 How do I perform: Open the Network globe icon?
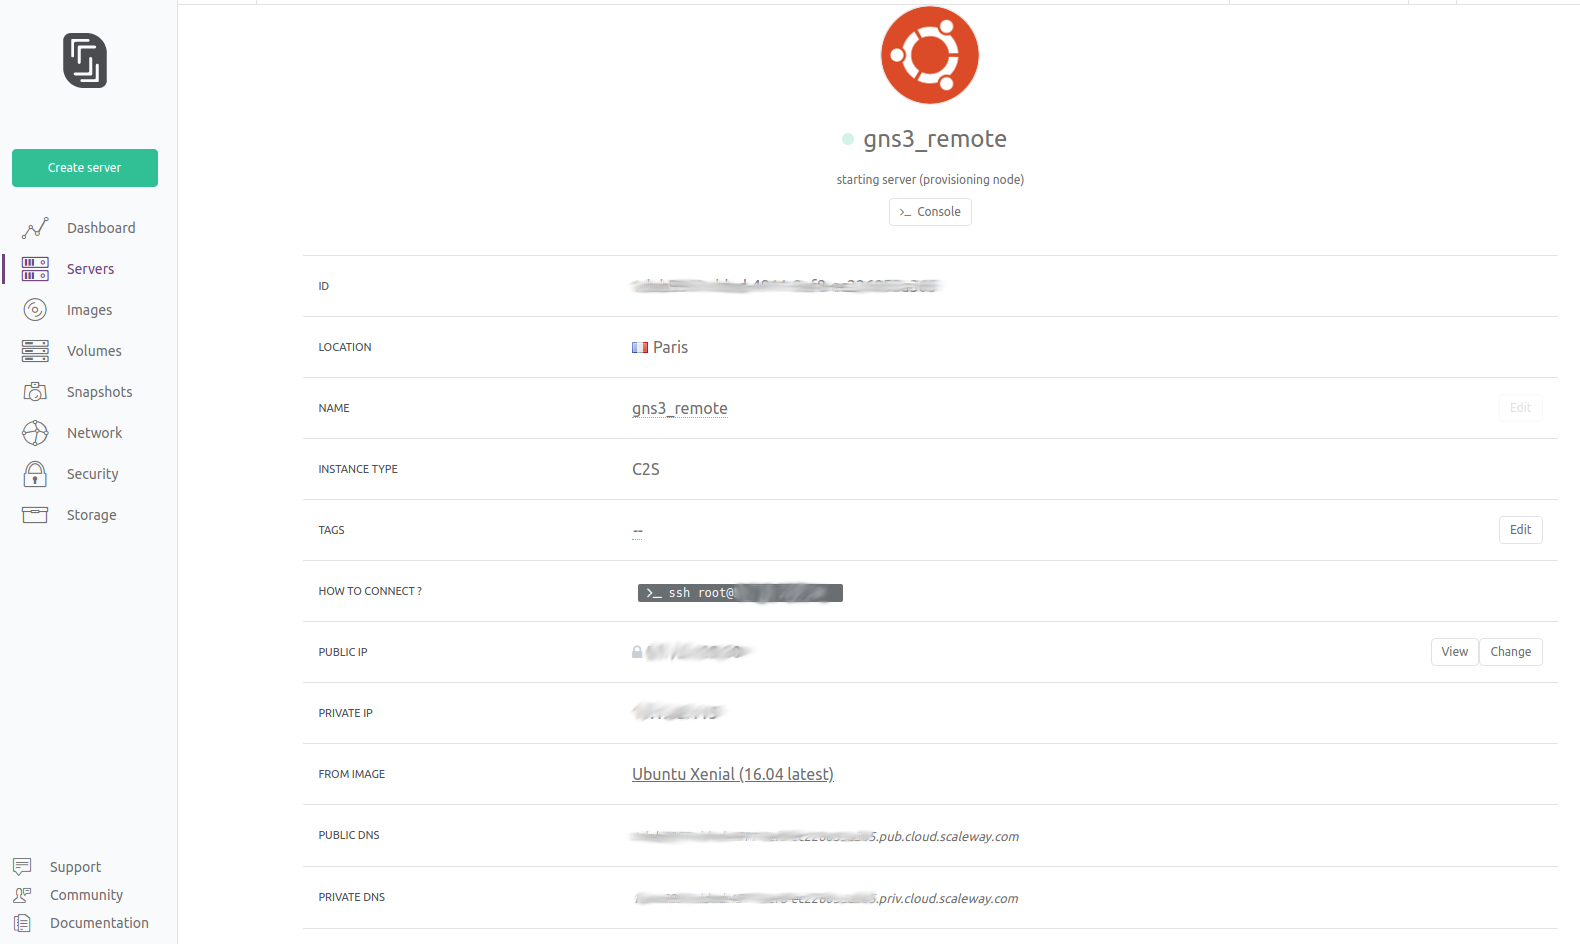[x=35, y=433]
